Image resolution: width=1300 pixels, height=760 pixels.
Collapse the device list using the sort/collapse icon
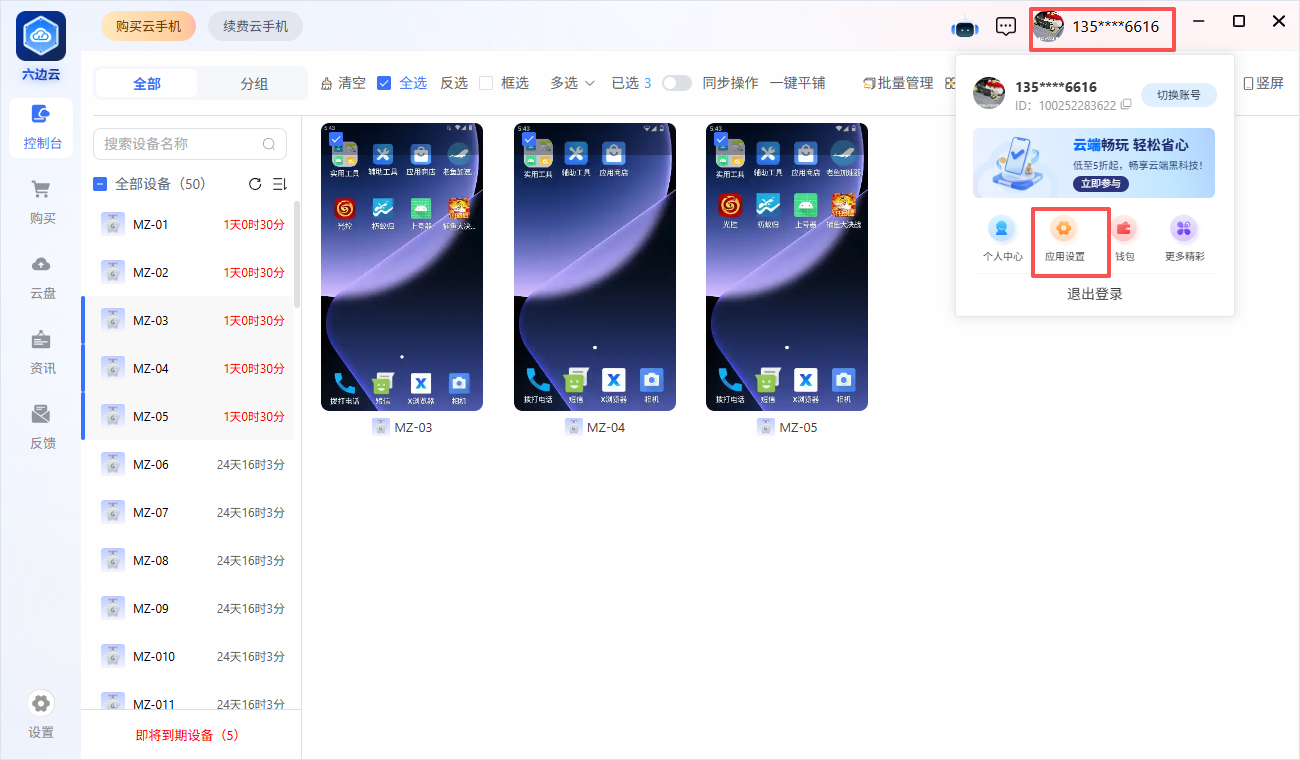(x=280, y=184)
